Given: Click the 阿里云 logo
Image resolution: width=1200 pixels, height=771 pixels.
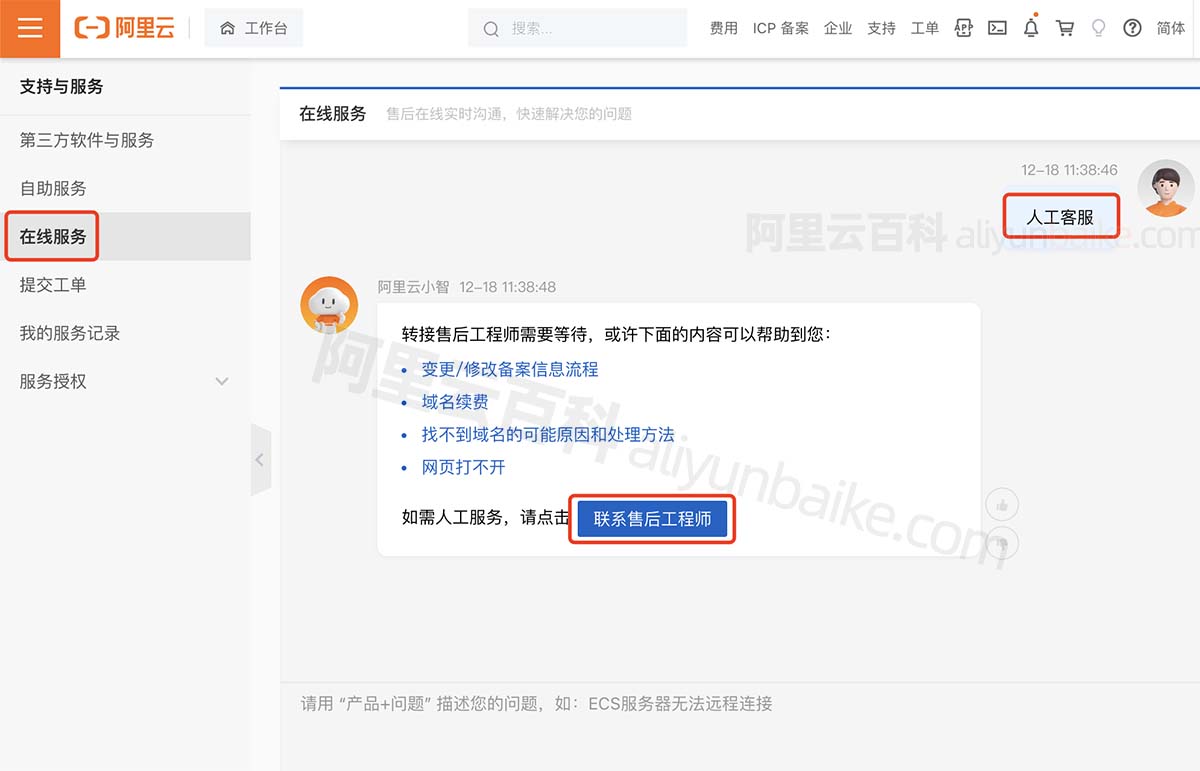Looking at the screenshot, I should point(125,28).
